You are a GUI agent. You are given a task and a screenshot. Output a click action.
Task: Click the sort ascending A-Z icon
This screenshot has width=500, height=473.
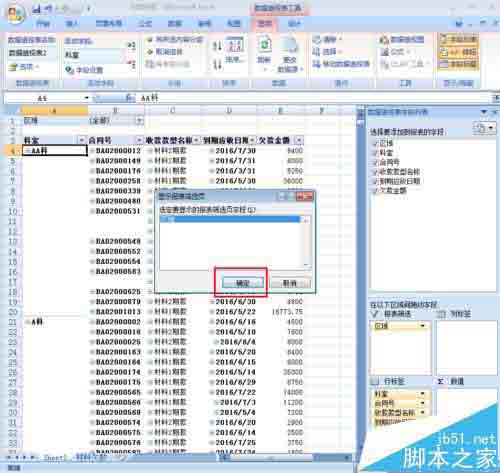click(x=217, y=46)
